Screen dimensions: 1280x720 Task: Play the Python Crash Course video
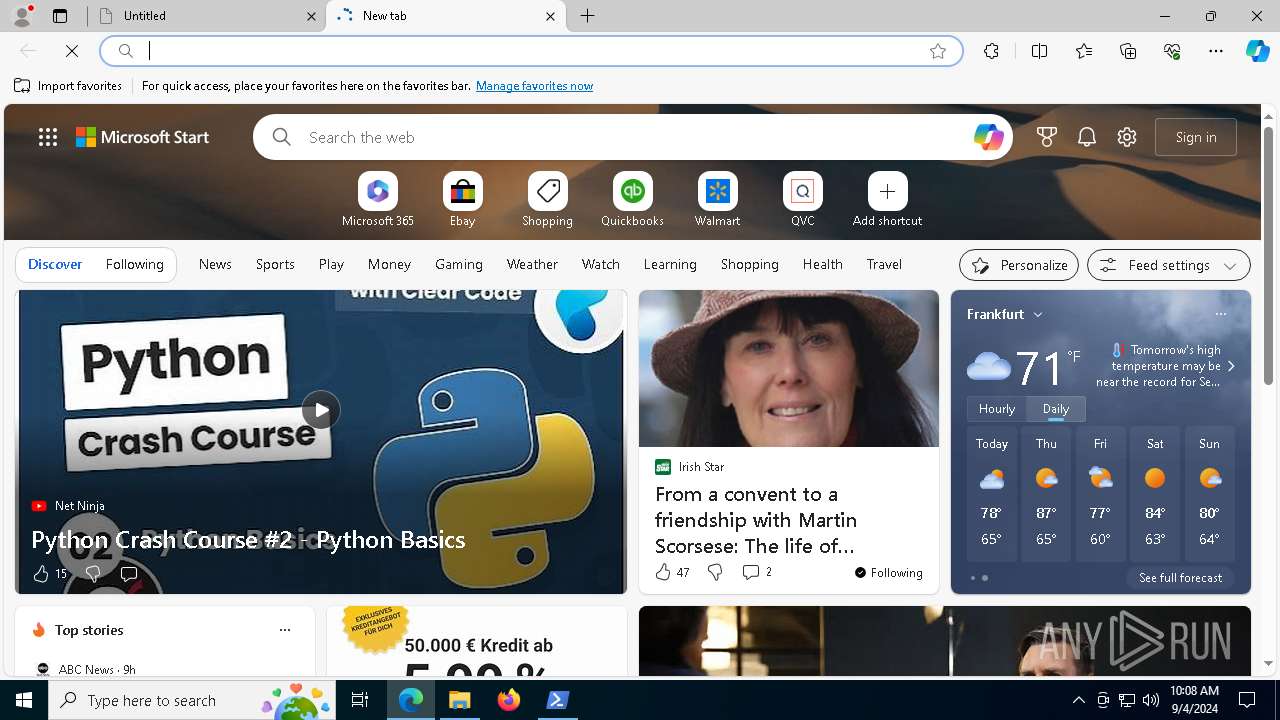321,410
